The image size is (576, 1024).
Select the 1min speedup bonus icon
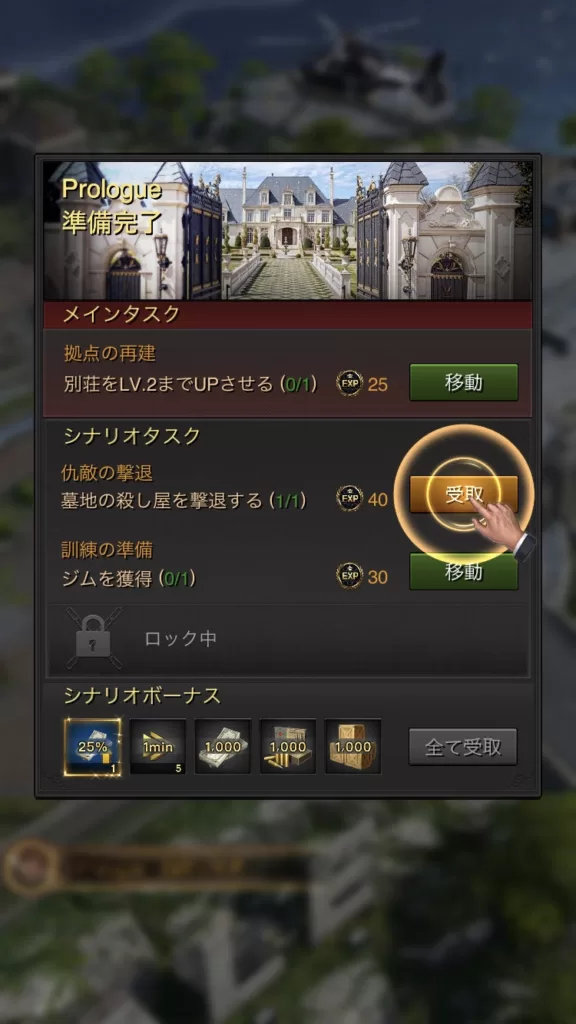pyautogui.click(x=157, y=746)
